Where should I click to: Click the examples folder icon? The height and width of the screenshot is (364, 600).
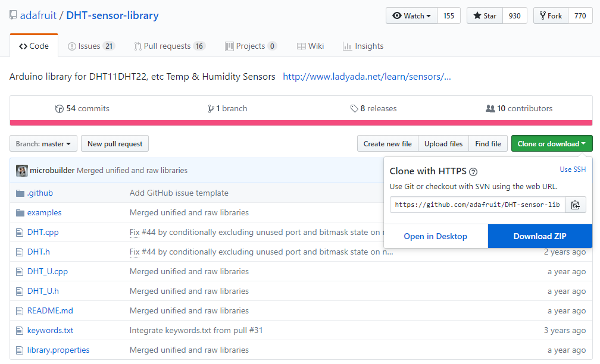pos(20,213)
